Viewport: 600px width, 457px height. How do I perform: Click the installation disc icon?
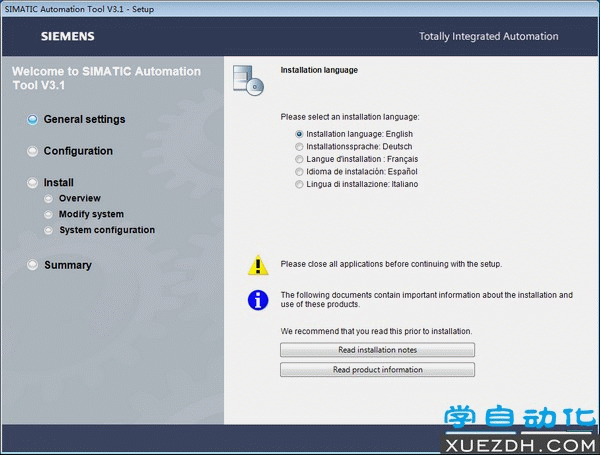(248, 80)
